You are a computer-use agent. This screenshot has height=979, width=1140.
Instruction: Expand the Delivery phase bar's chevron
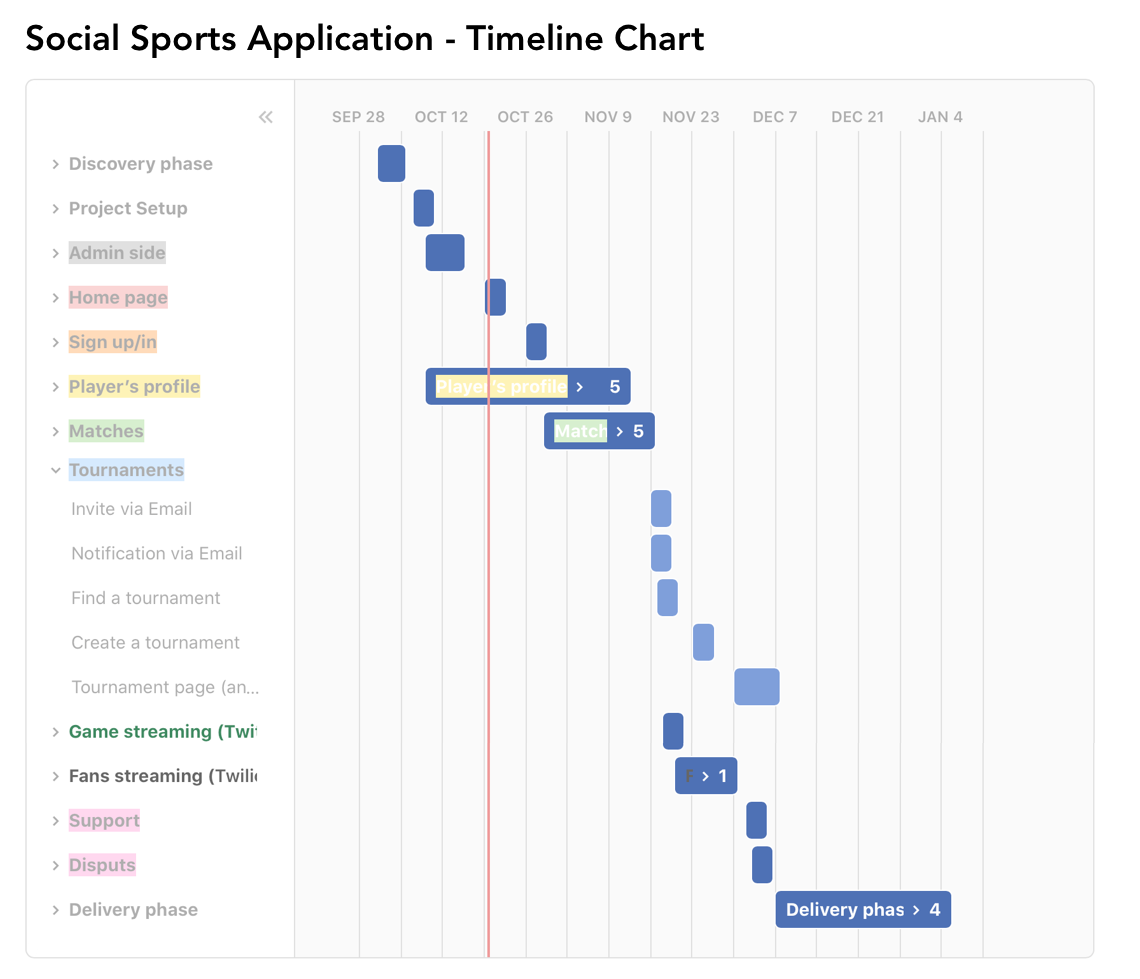pos(916,910)
